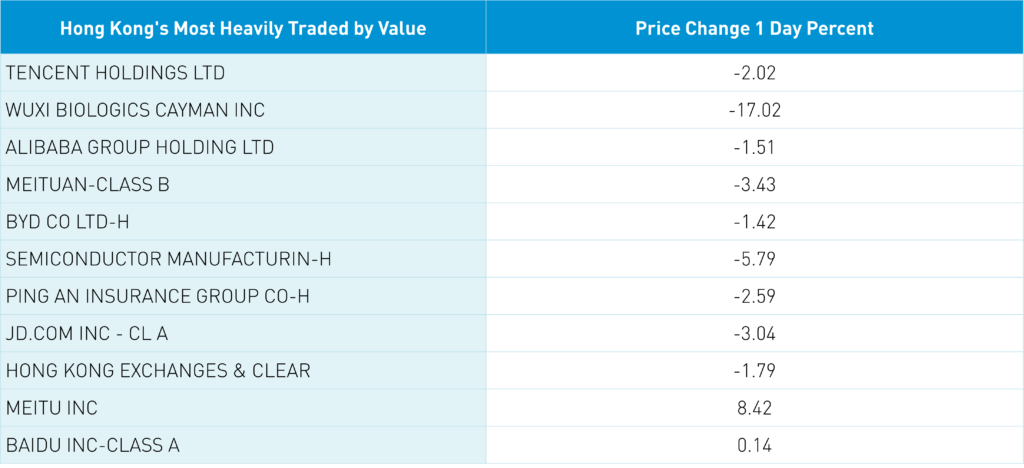Click the 8.42 price change value

click(x=754, y=408)
